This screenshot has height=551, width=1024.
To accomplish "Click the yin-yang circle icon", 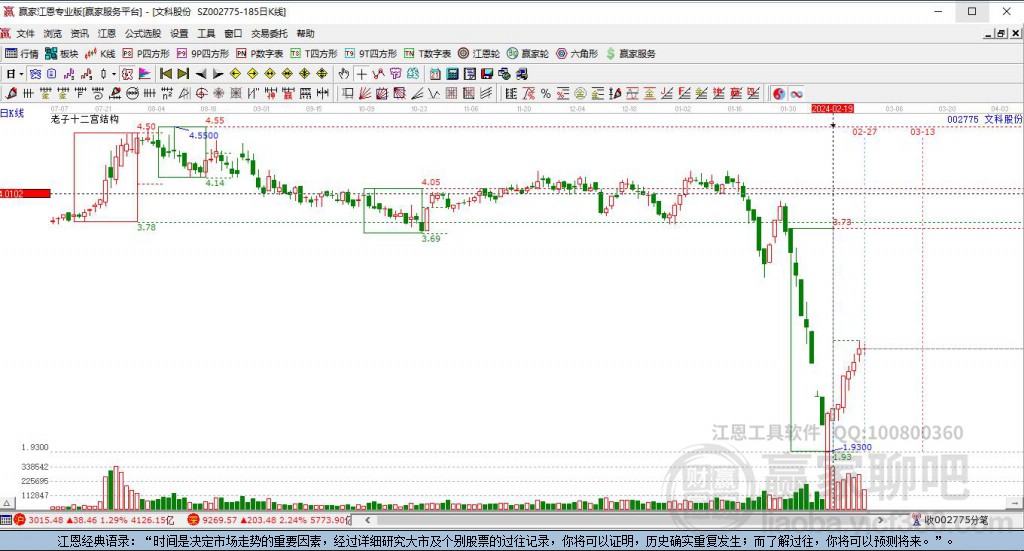I will click(x=778, y=93).
